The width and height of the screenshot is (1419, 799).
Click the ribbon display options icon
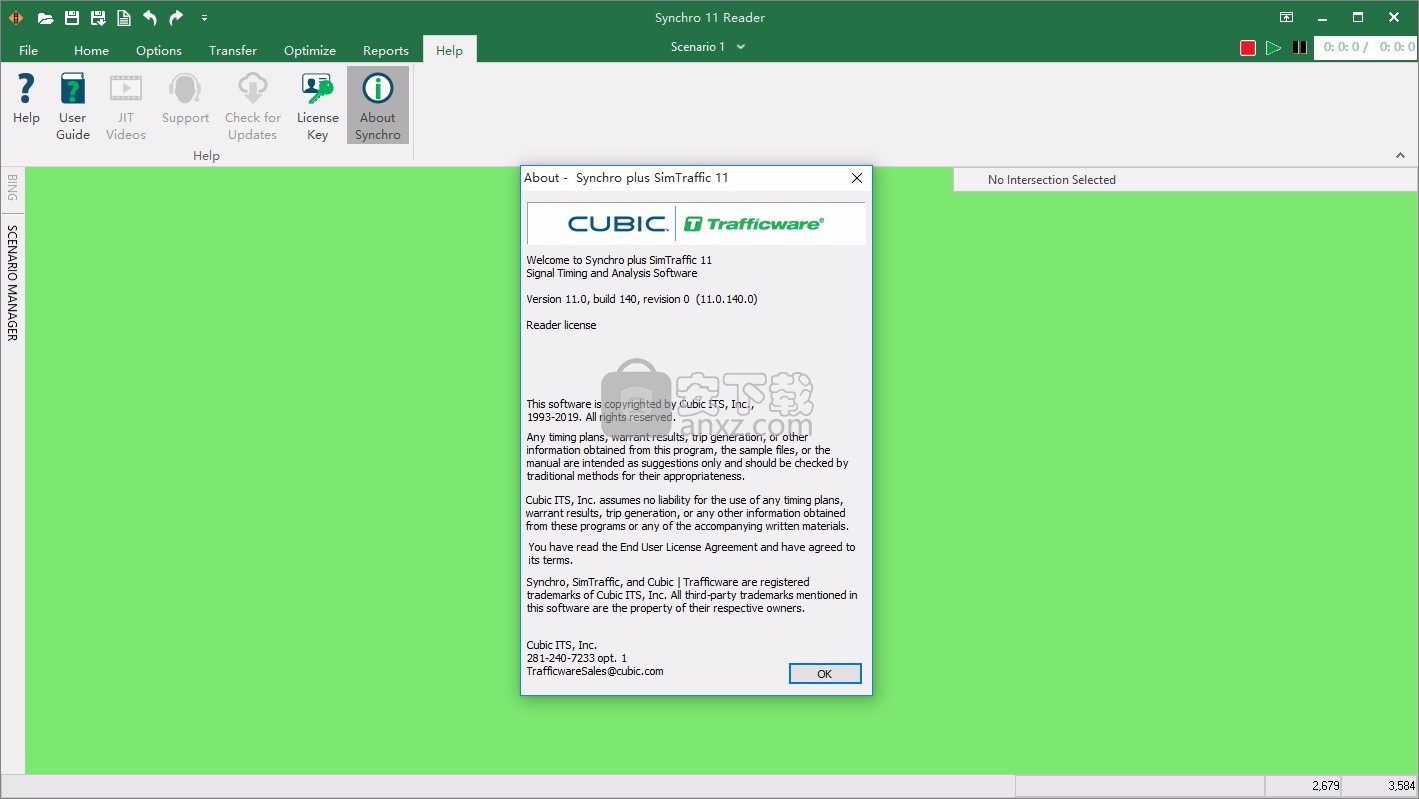click(x=1286, y=18)
